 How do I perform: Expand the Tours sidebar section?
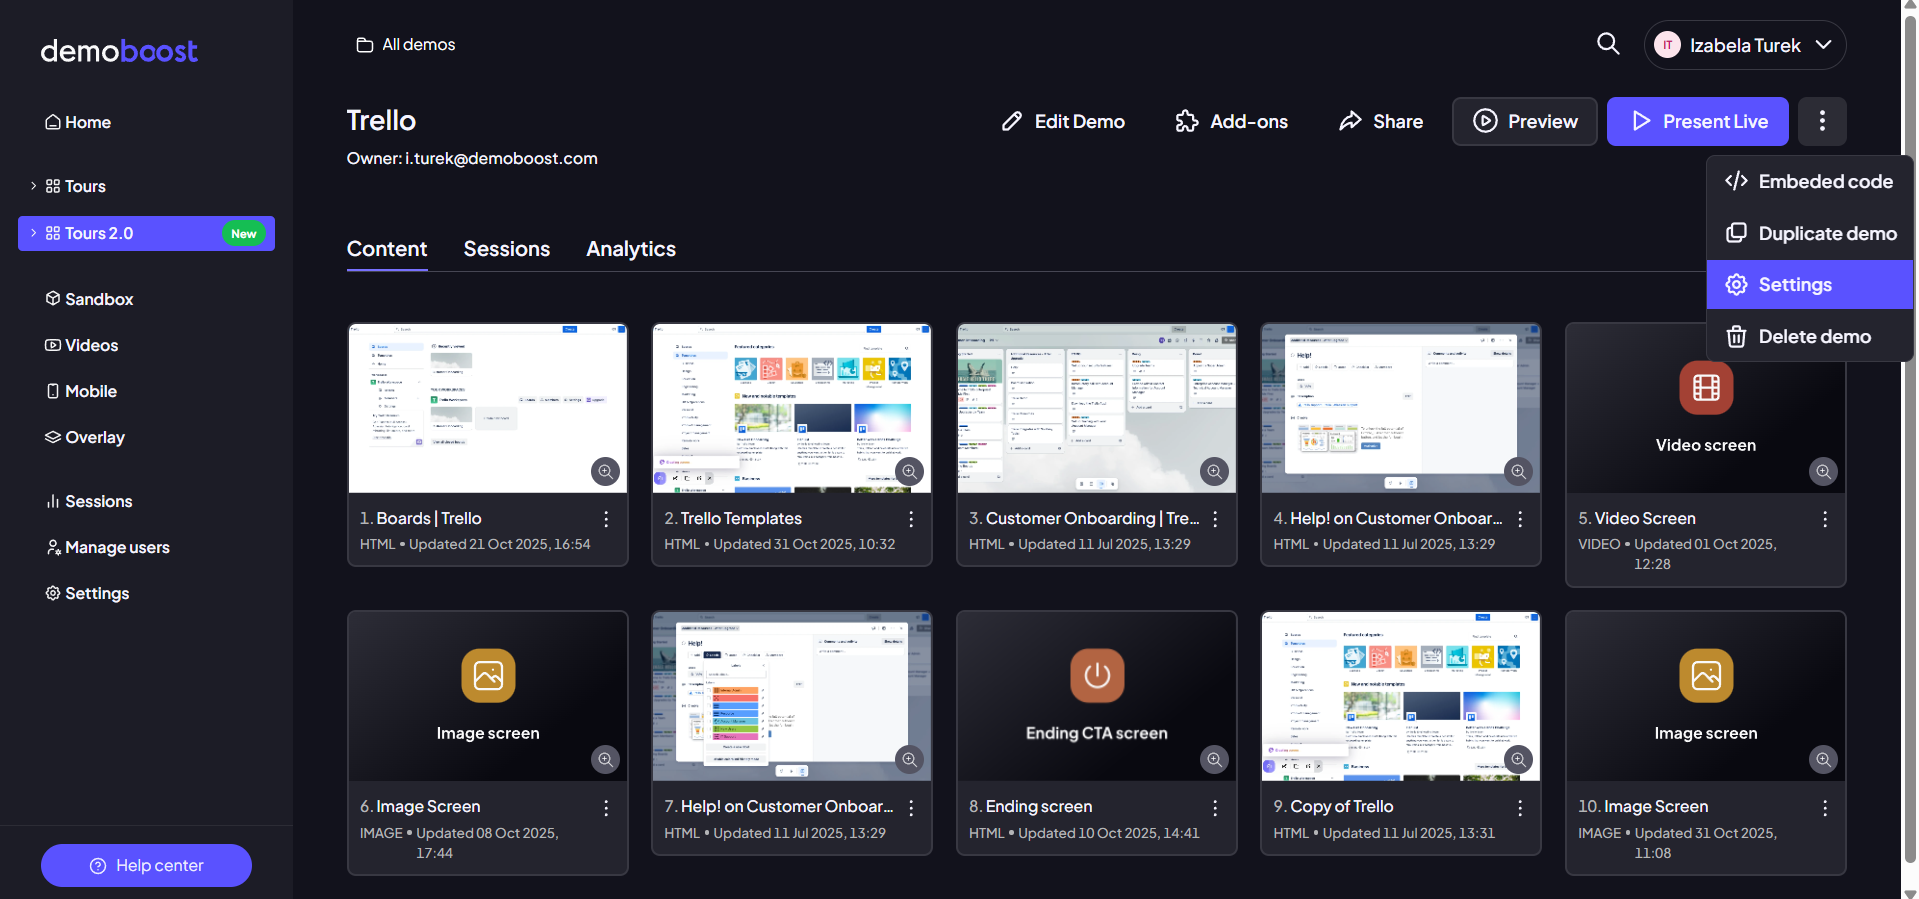[x=33, y=186]
